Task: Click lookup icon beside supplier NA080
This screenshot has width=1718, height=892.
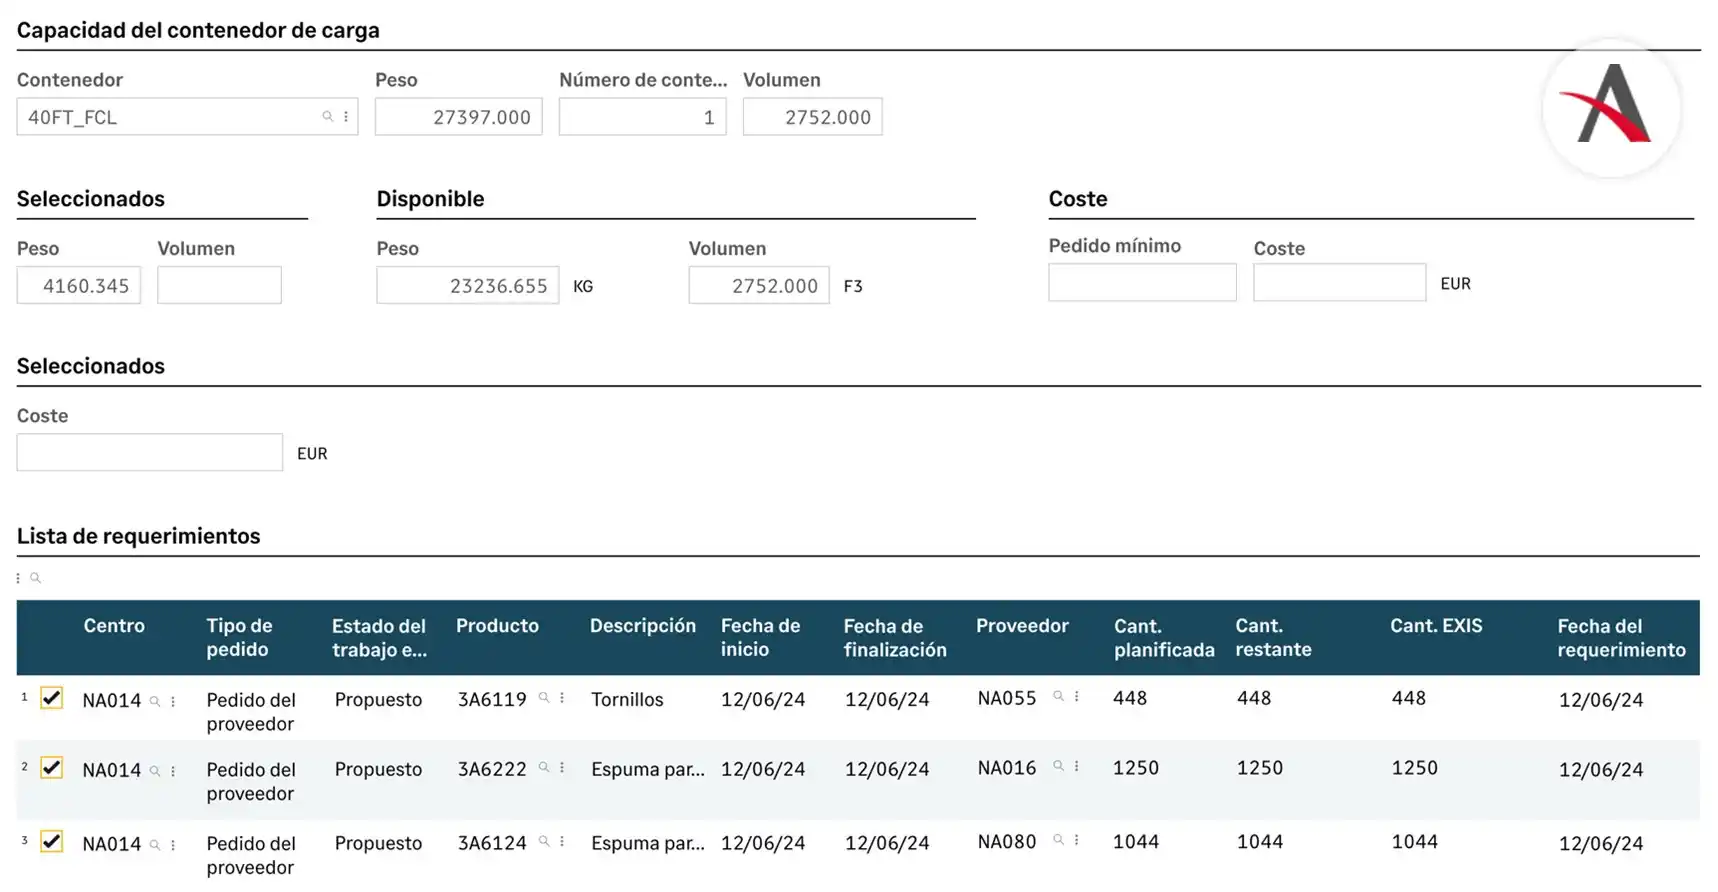Action: (x=1058, y=840)
